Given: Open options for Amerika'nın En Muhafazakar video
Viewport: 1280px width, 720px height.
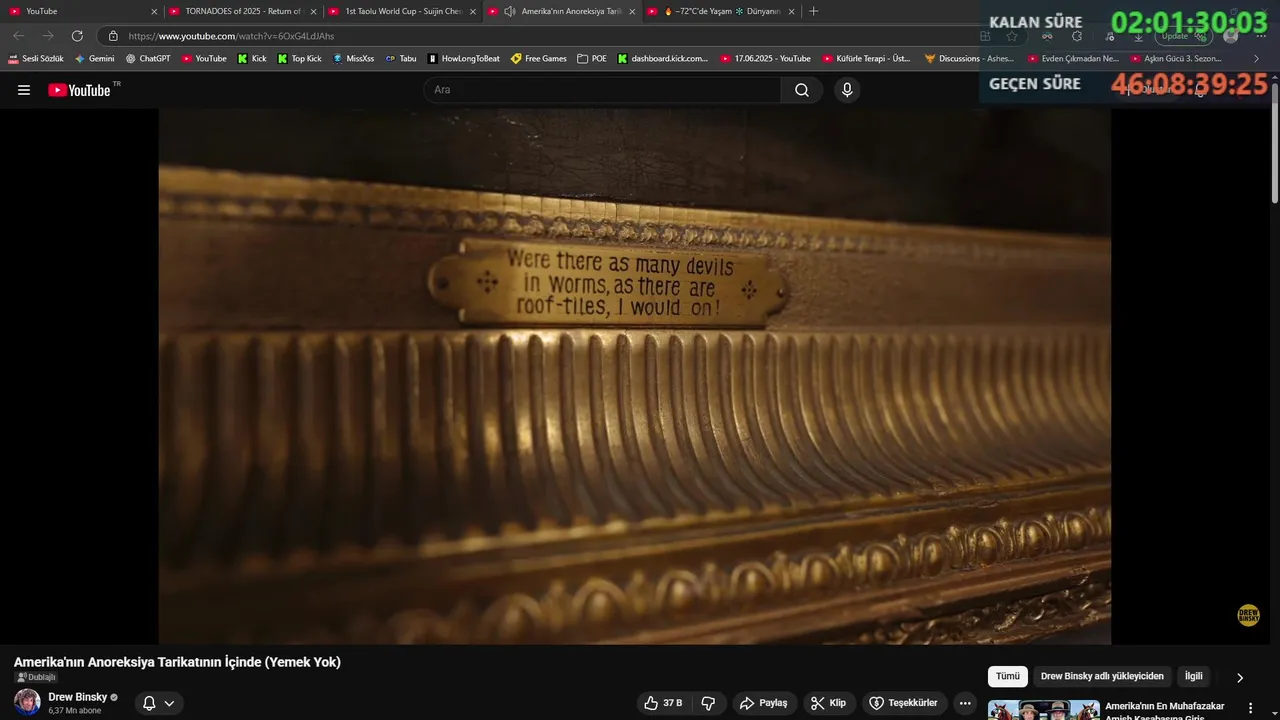Looking at the screenshot, I should tap(1250, 708).
